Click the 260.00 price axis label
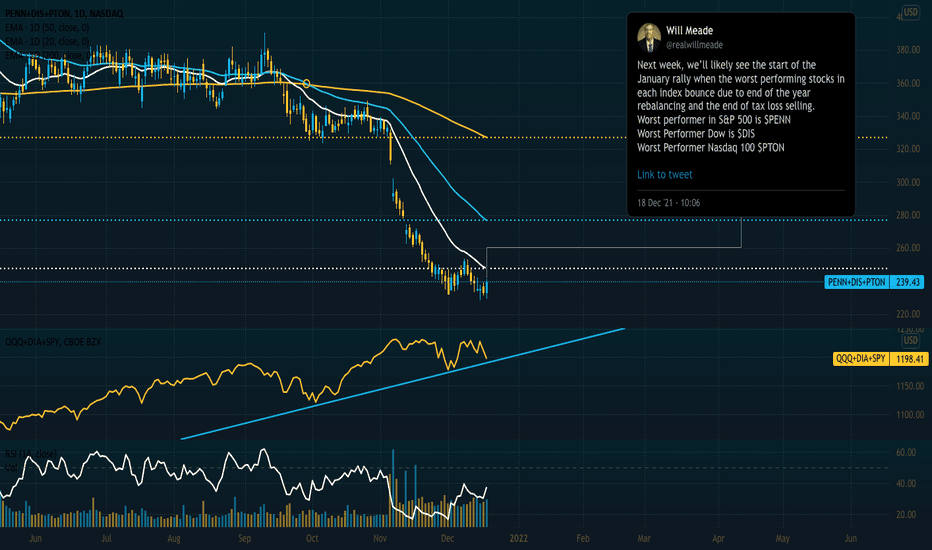932x550 pixels. tap(908, 248)
